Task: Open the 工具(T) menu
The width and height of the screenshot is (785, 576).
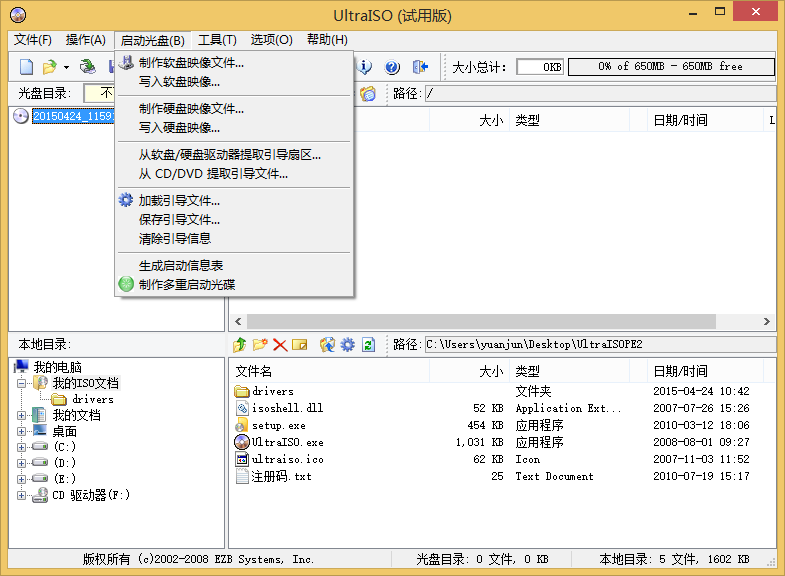Action: tap(217, 40)
